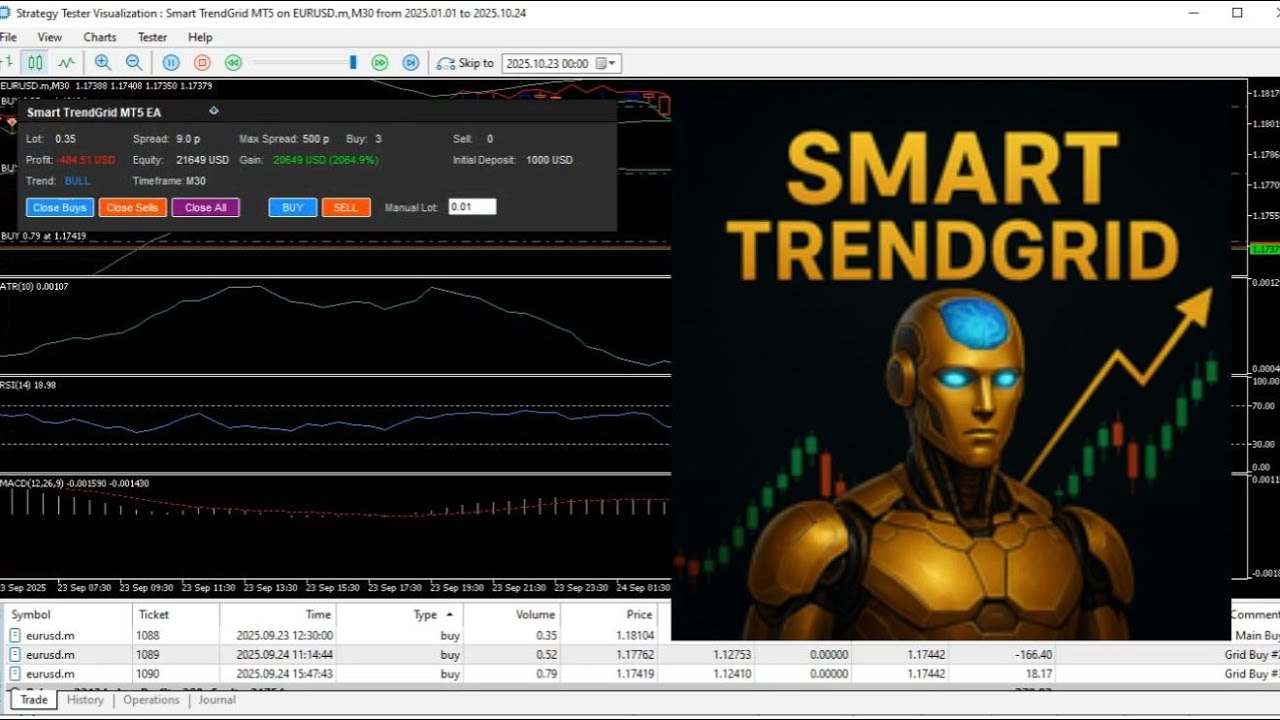Select ticket 1088 trade row
Screen dimensions: 1280x720
click(x=640, y=635)
